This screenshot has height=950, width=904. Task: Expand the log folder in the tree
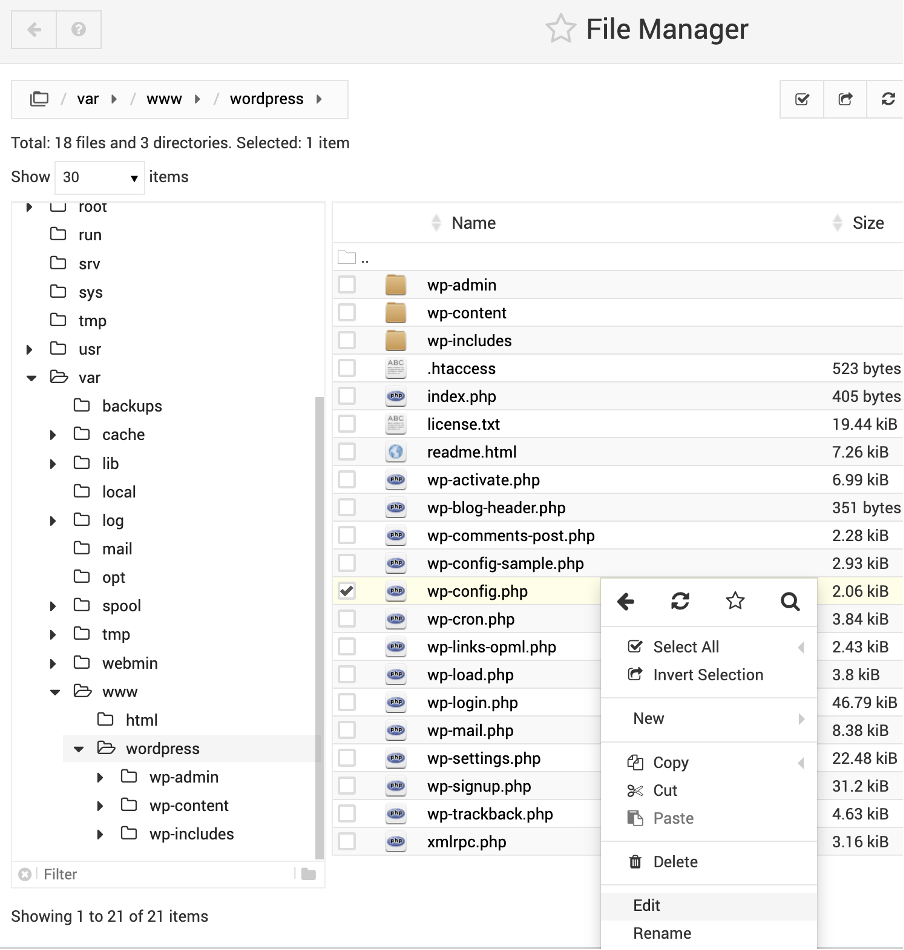[53, 521]
